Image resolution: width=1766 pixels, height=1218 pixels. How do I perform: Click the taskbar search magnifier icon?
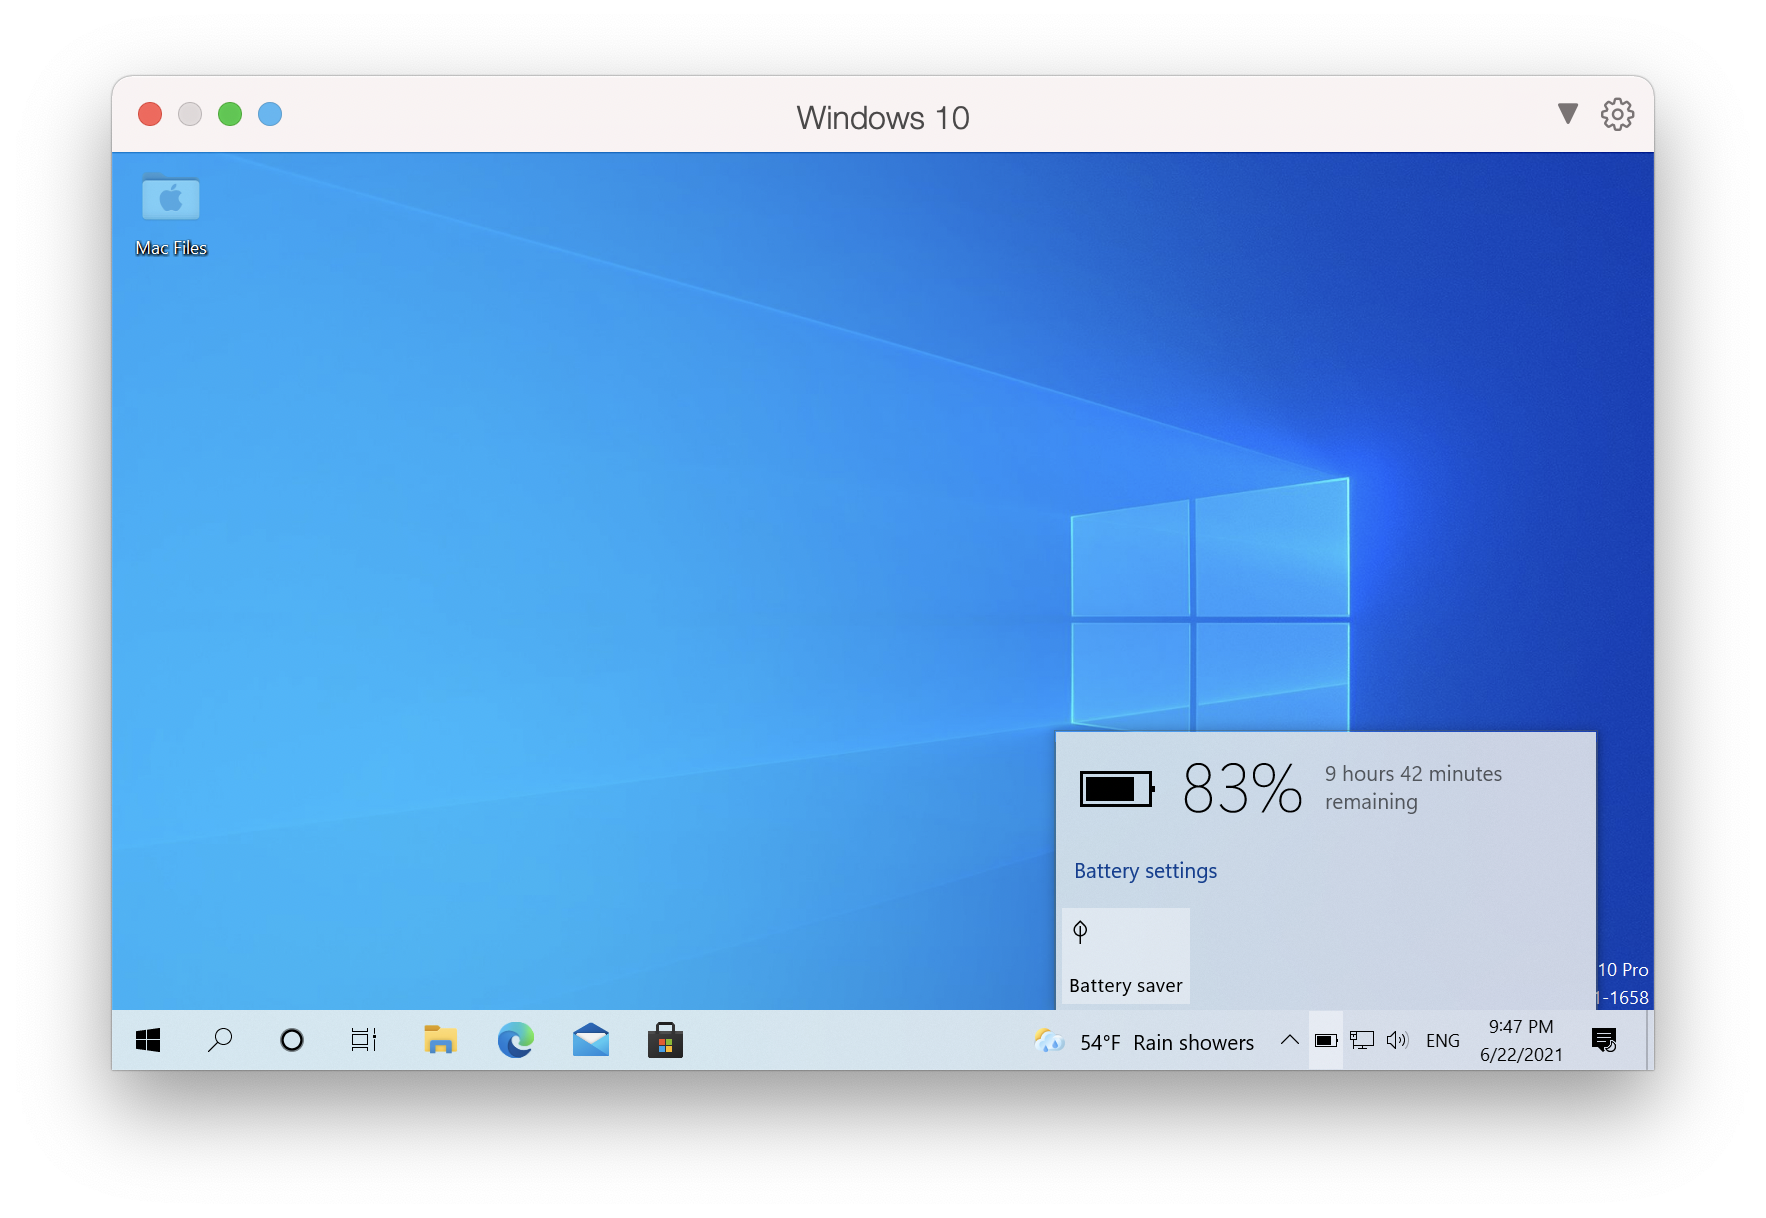point(219,1041)
